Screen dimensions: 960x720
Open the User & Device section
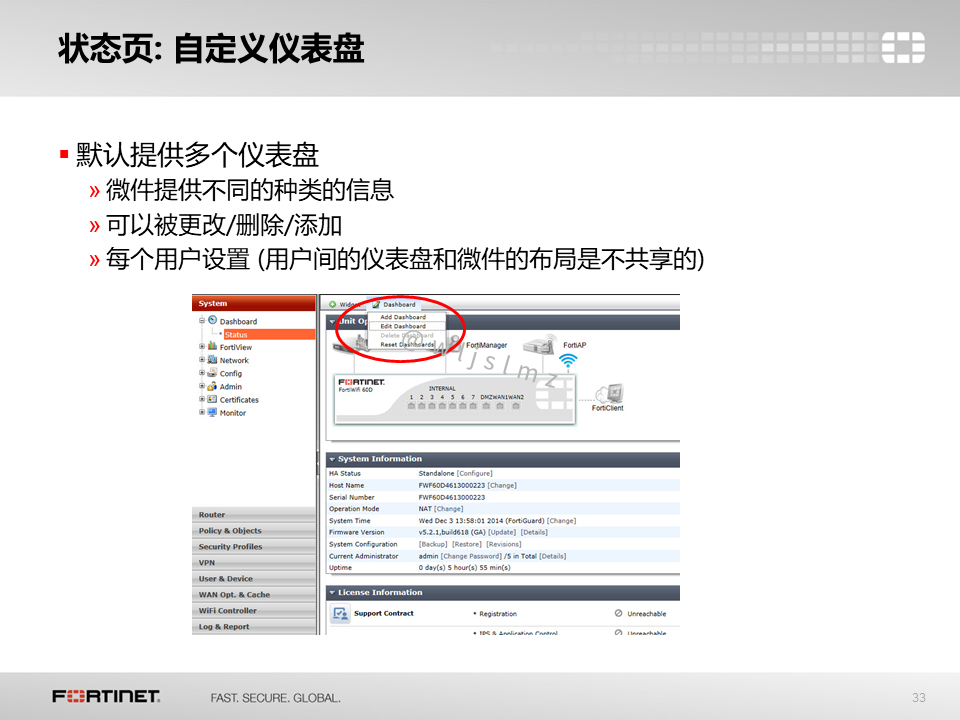tap(254, 578)
